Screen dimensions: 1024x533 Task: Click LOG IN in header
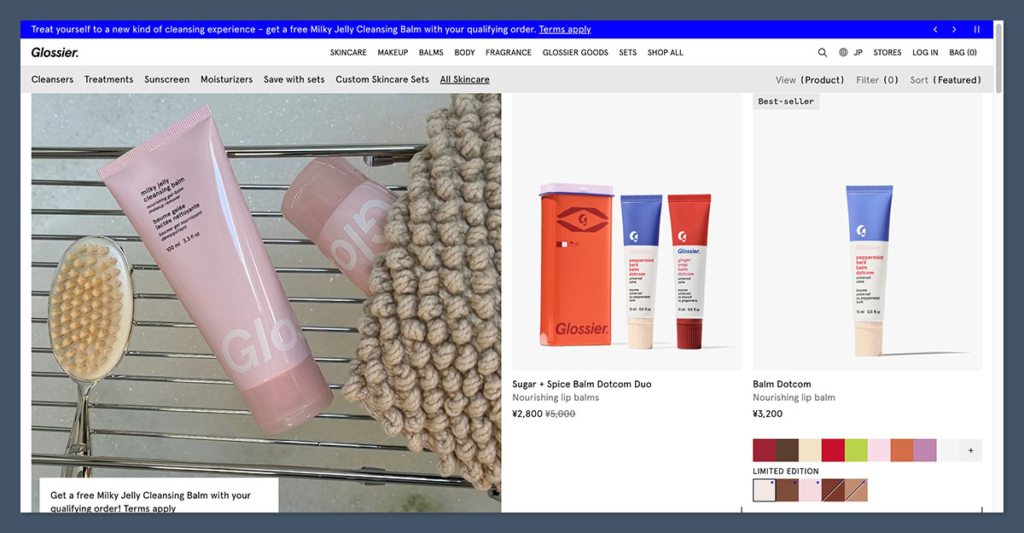(x=925, y=52)
